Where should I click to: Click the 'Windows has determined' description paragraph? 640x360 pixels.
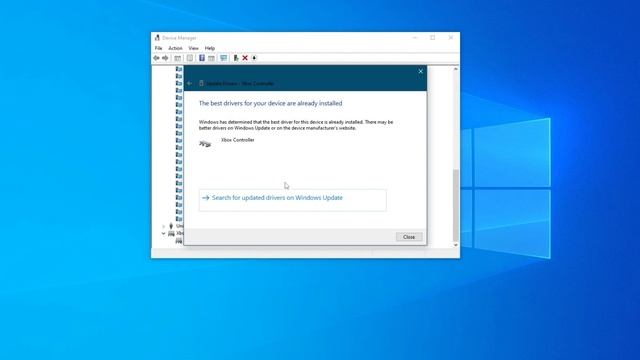(x=296, y=125)
